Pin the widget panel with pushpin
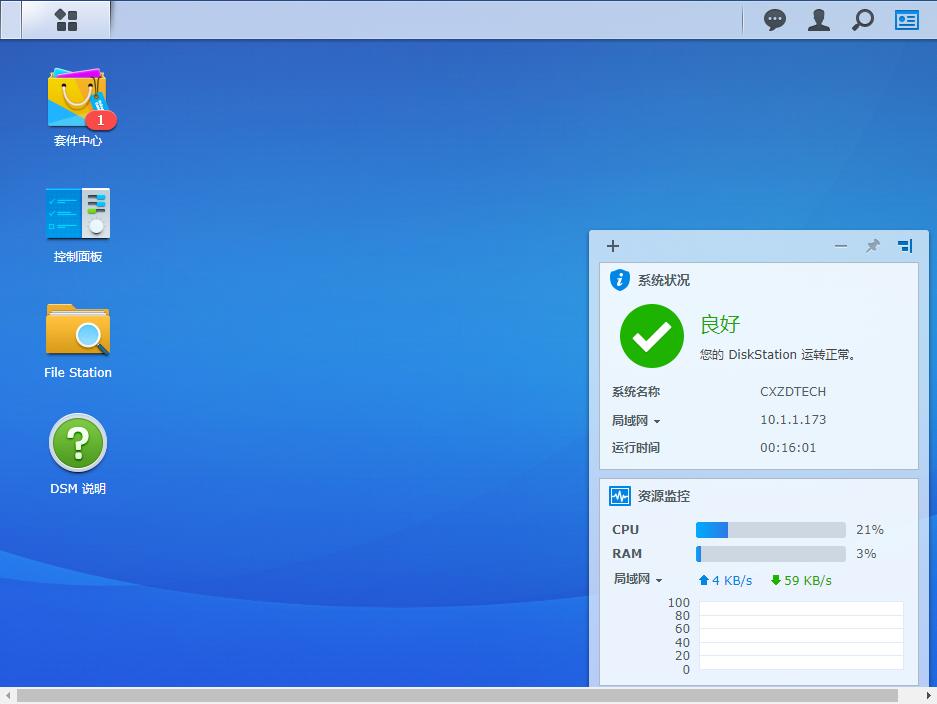Screen dimensions: 937x704 [873, 246]
